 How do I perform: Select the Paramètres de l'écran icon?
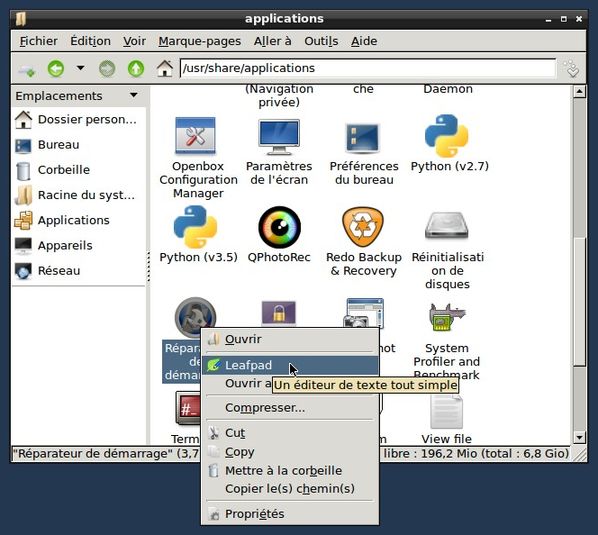279,137
